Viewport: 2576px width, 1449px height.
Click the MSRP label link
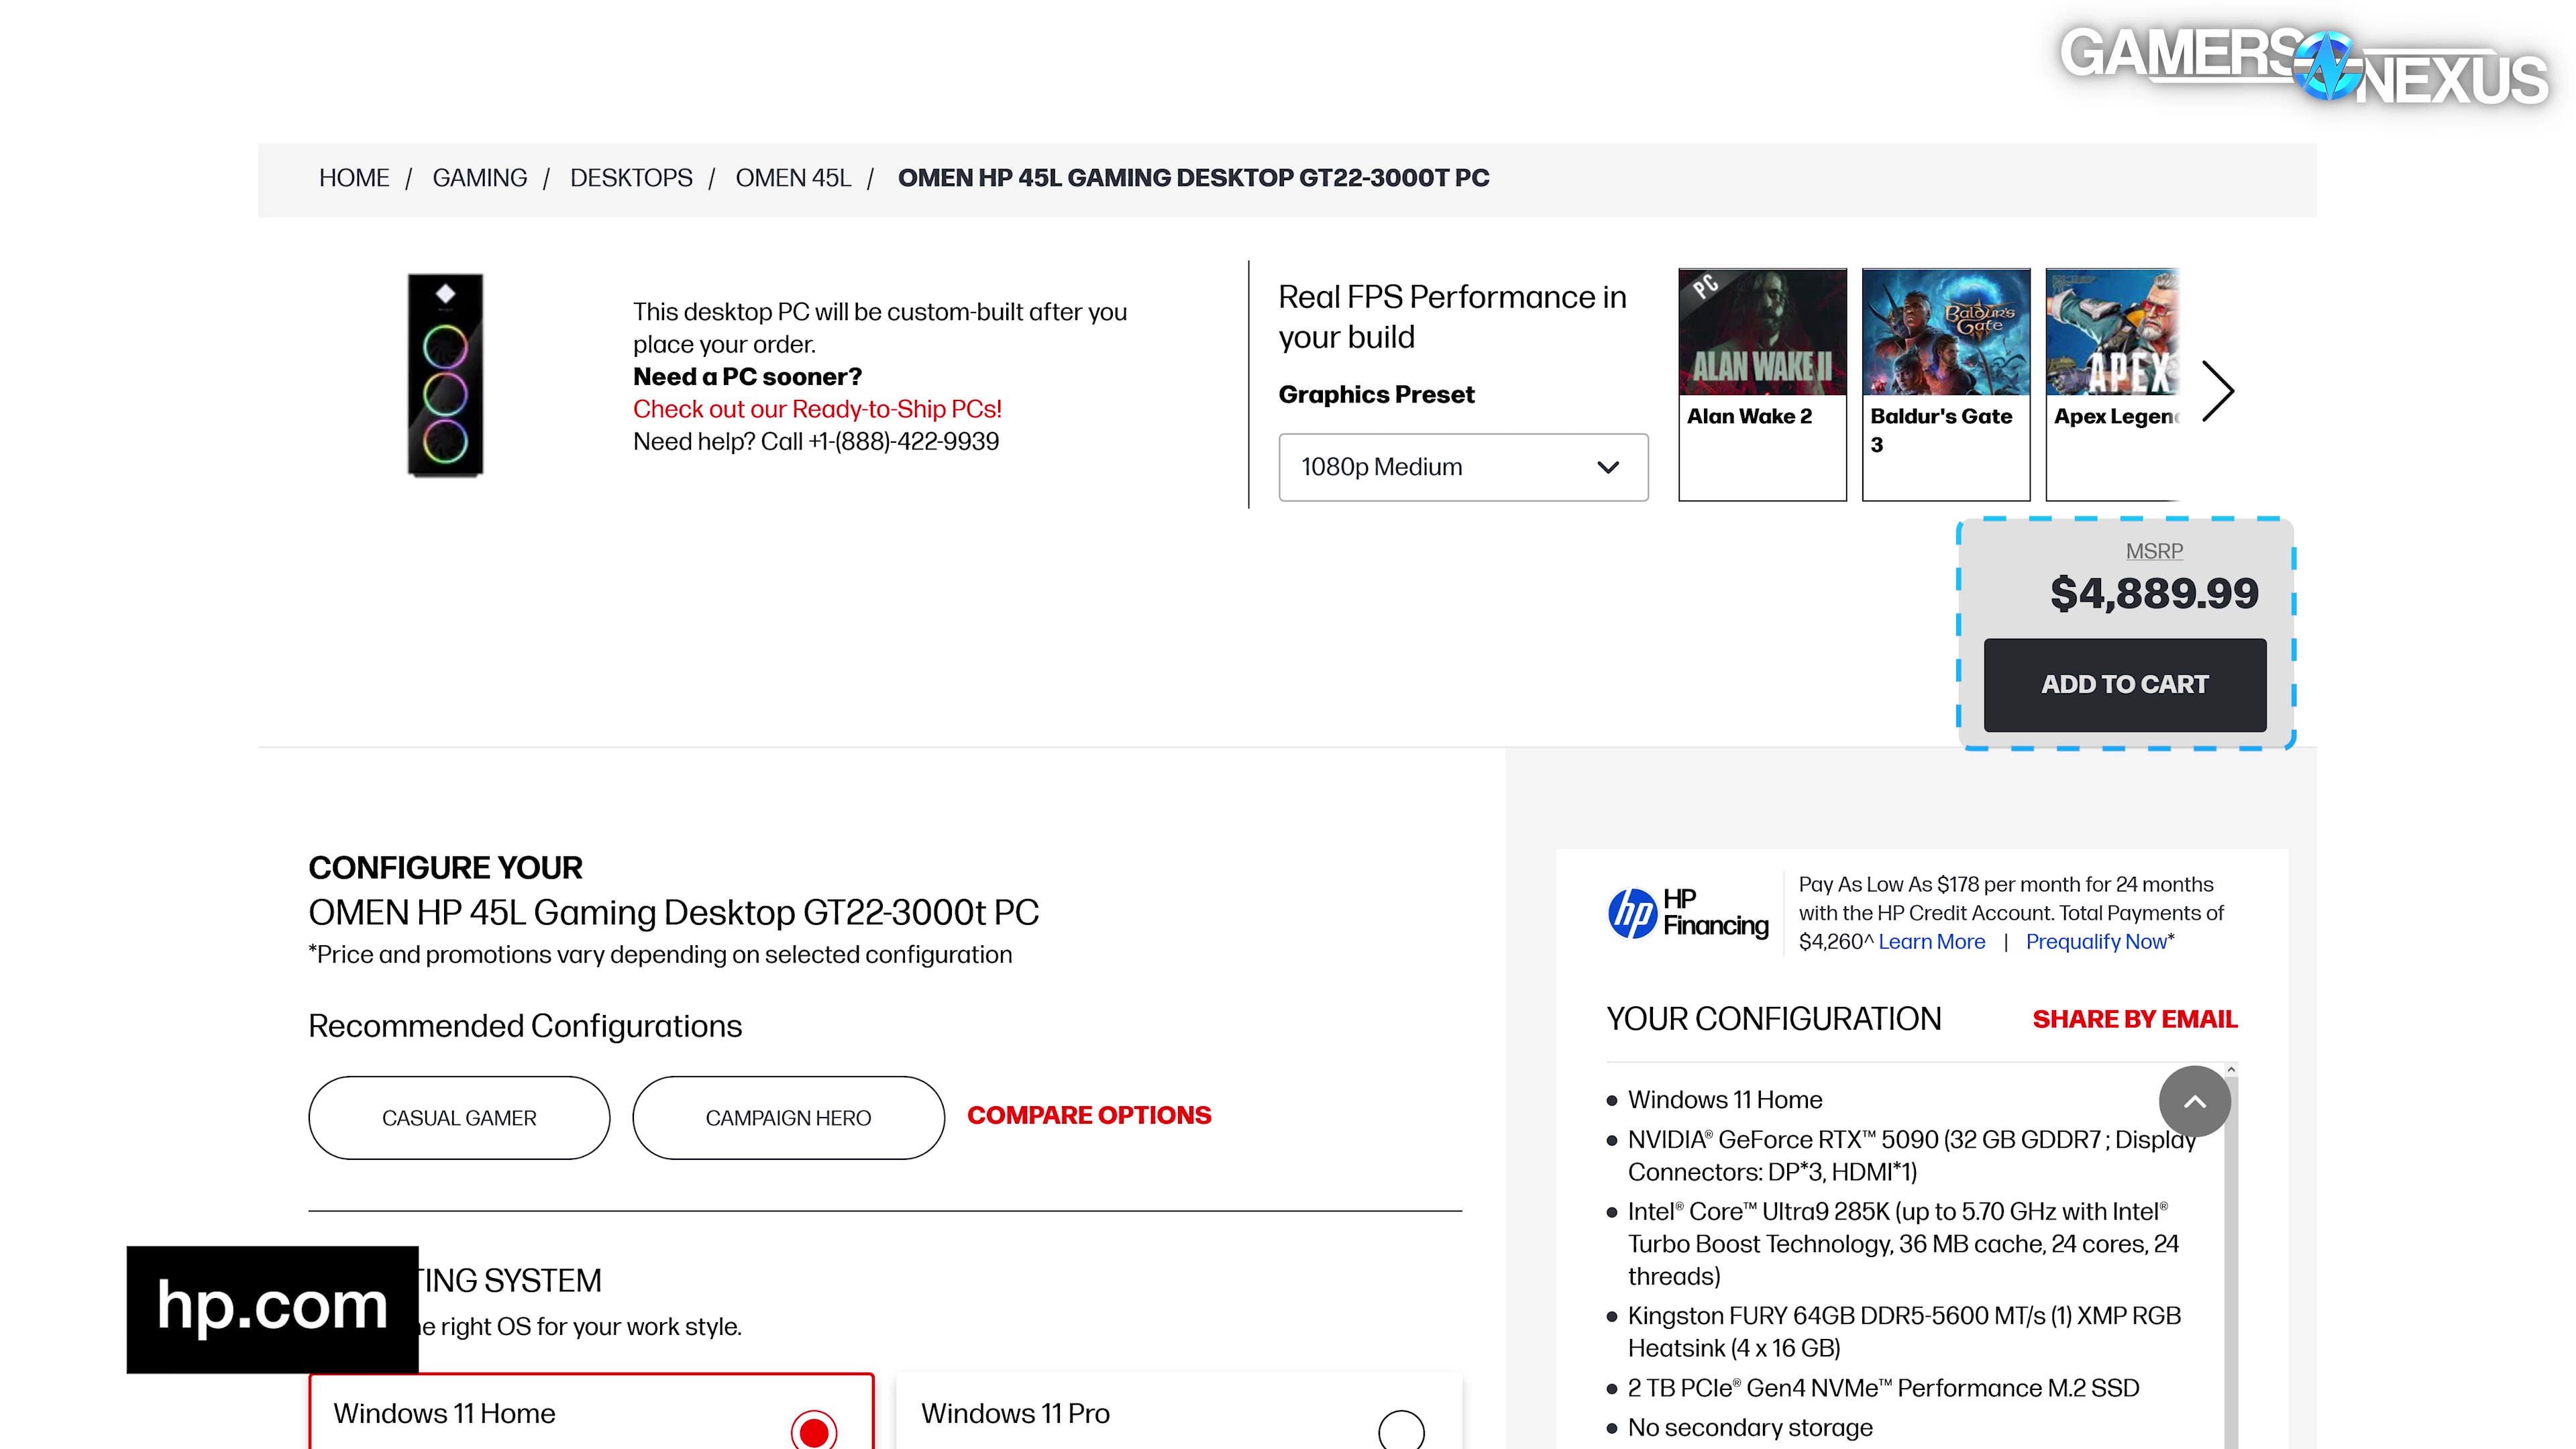coord(2154,551)
